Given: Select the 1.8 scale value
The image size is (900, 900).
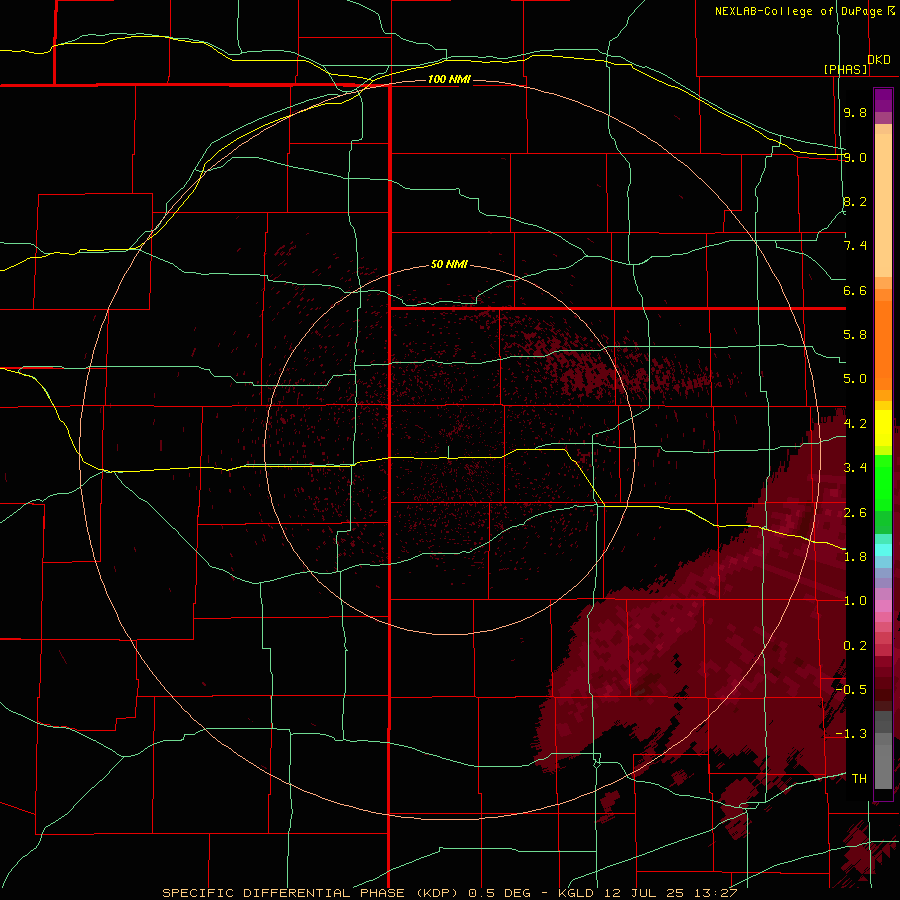Looking at the screenshot, I should coord(855,557).
